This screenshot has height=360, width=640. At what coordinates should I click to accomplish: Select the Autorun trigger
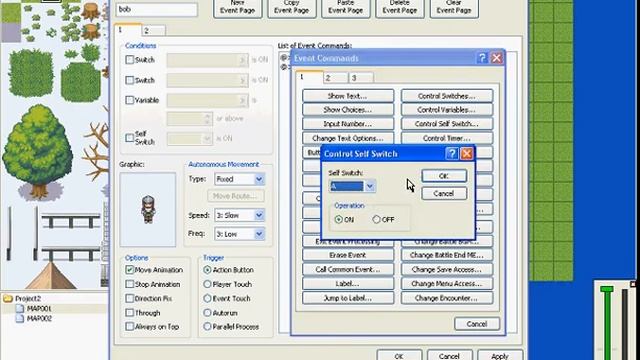(x=207, y=313)
